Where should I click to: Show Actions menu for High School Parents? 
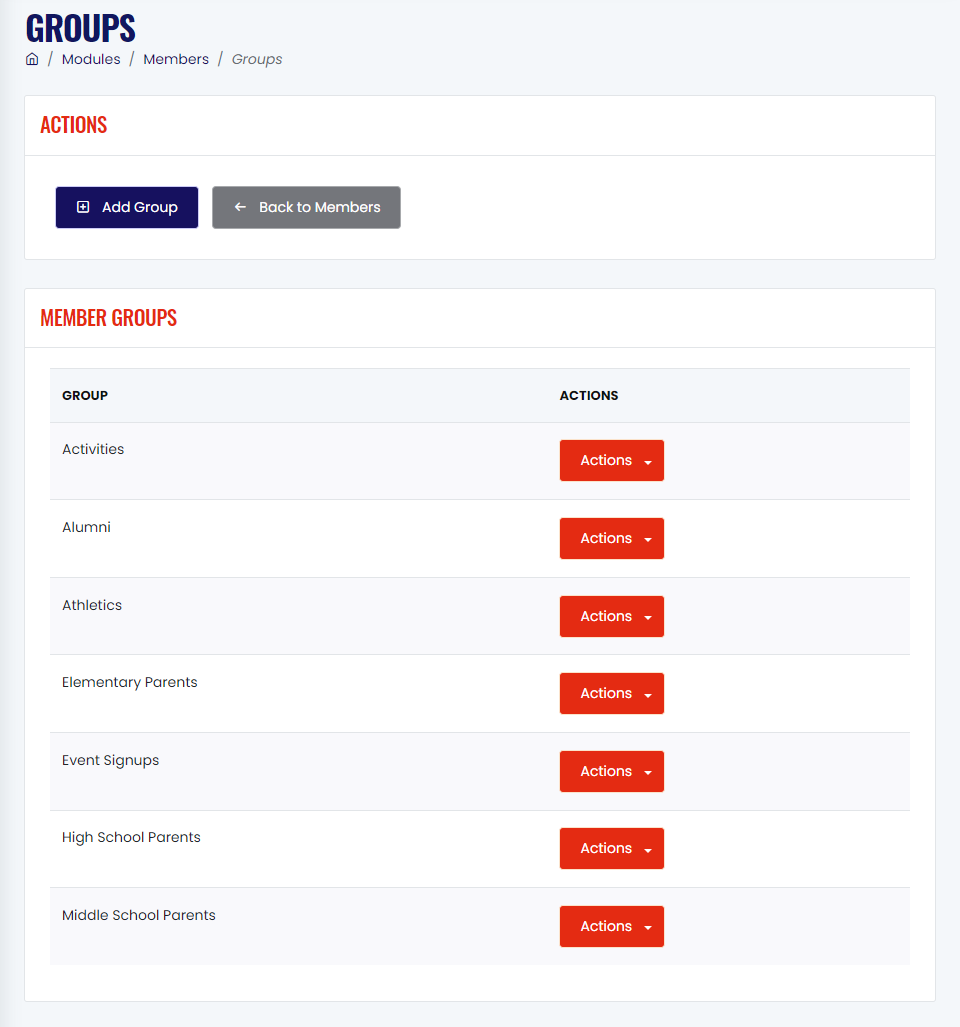pos(612,849)
